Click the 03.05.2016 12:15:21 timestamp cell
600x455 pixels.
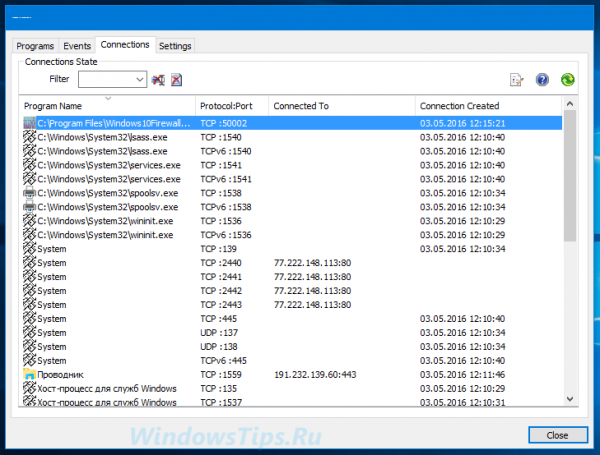462,123
